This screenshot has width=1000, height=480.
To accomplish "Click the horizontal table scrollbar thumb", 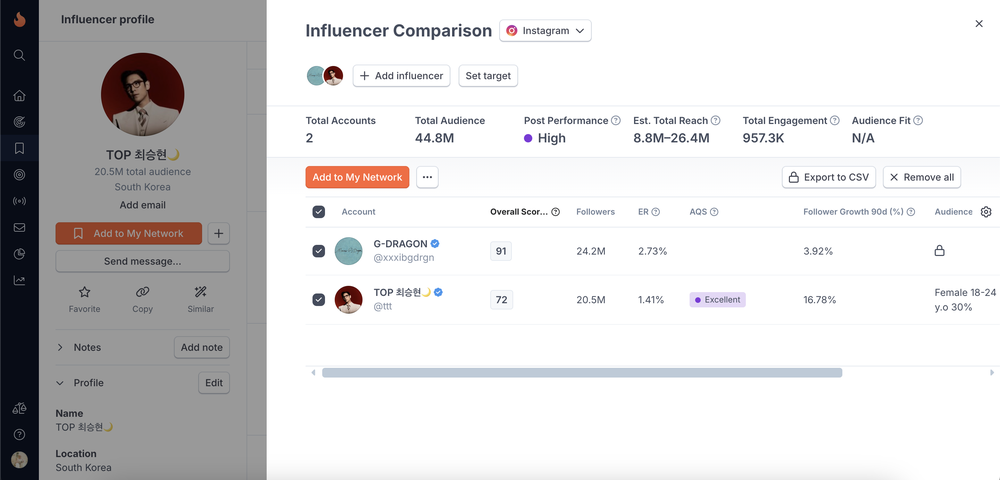I will coord(582,372).
